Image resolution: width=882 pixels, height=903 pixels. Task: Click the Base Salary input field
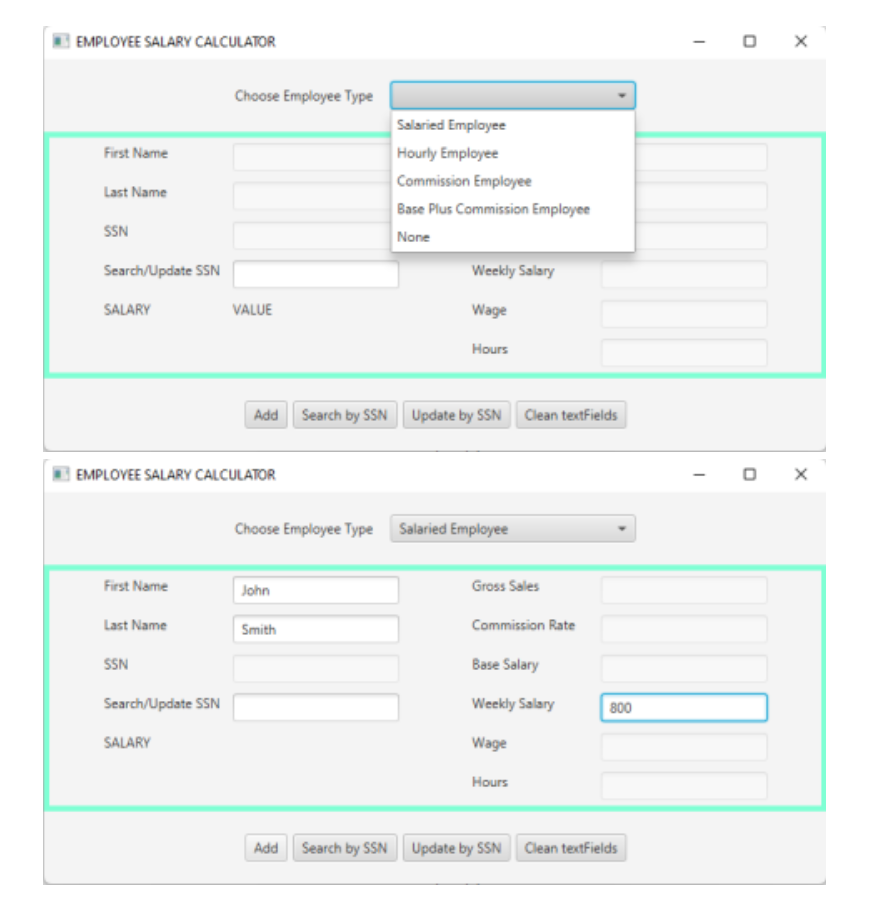point(686,666)
